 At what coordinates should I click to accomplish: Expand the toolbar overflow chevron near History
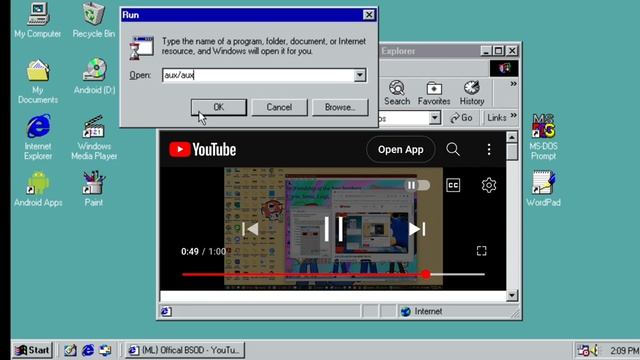coord(513,84)
